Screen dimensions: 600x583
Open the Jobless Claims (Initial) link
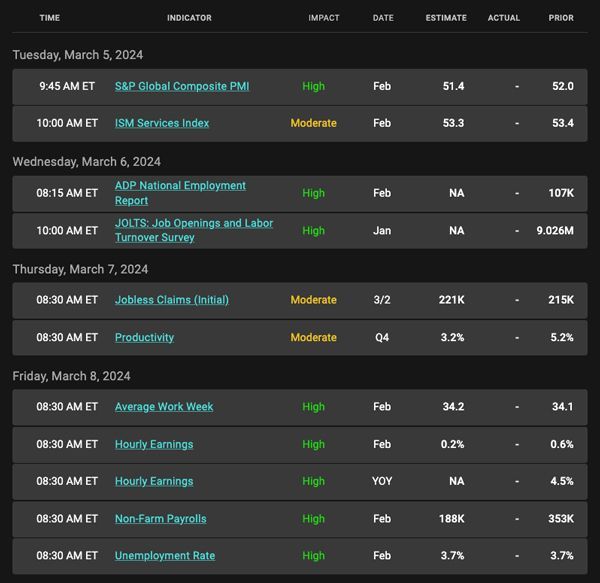172,300
